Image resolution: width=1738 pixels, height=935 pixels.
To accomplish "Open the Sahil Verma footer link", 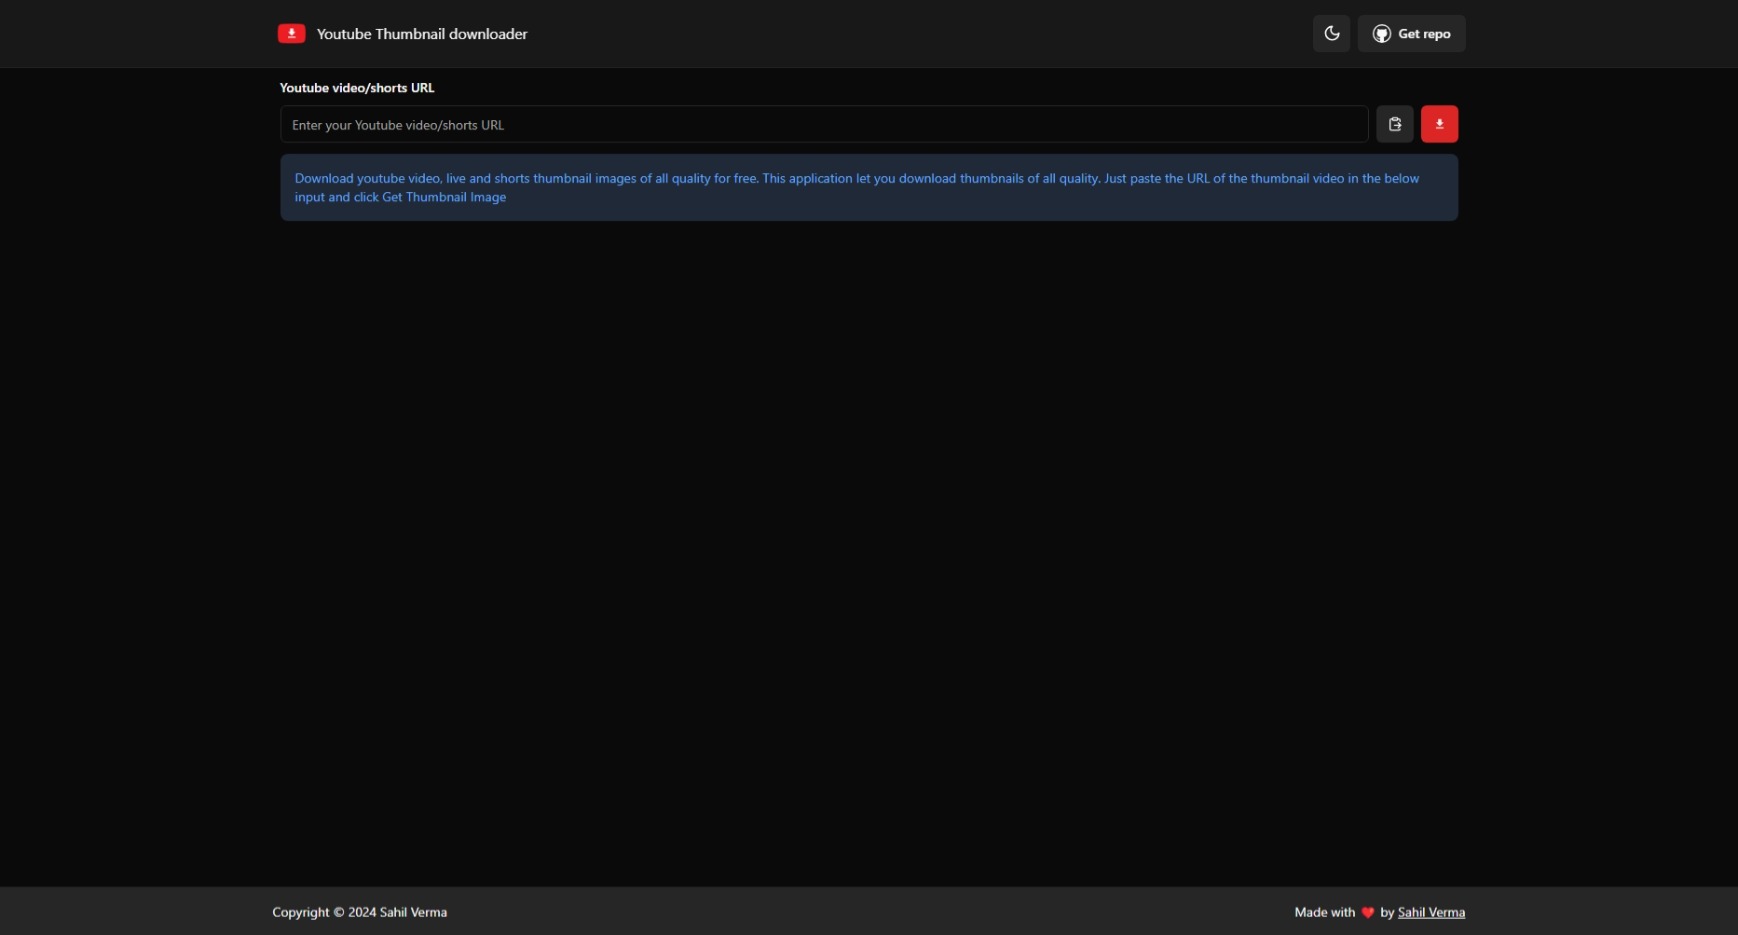I will (x=1431, y=912).
